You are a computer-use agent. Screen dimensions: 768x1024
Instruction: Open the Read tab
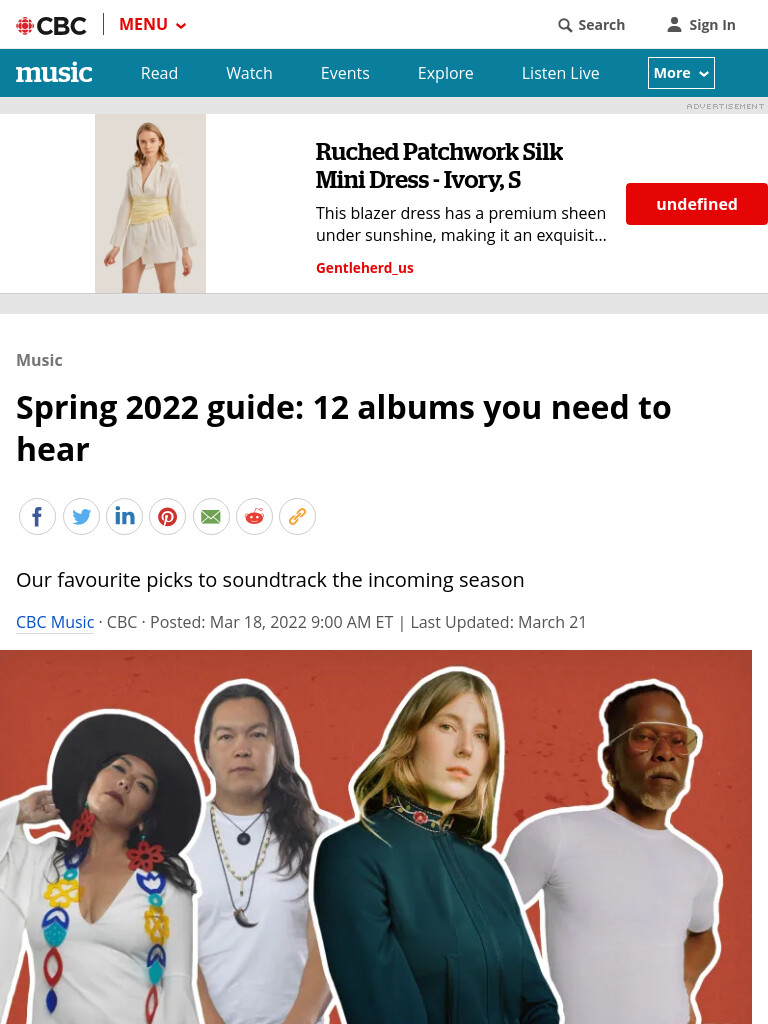coord(159,73)
